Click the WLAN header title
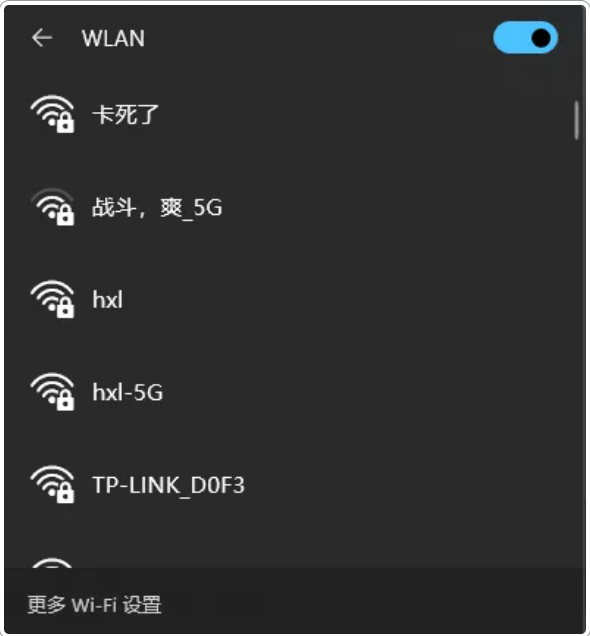 113,39
